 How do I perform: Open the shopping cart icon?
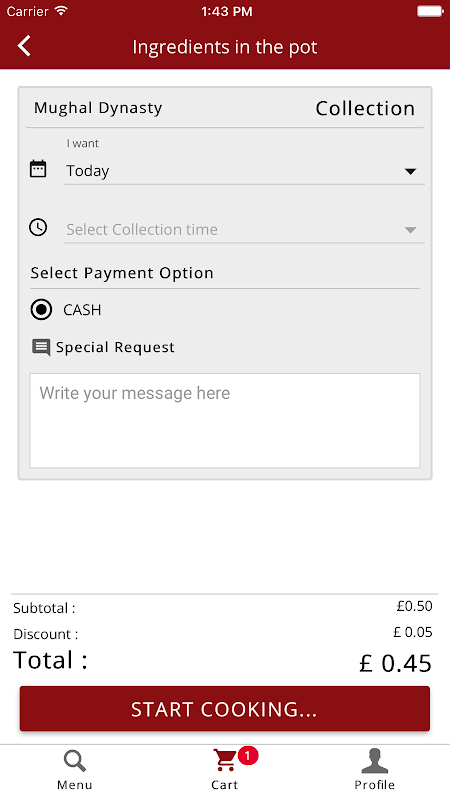tap(224, 761)
